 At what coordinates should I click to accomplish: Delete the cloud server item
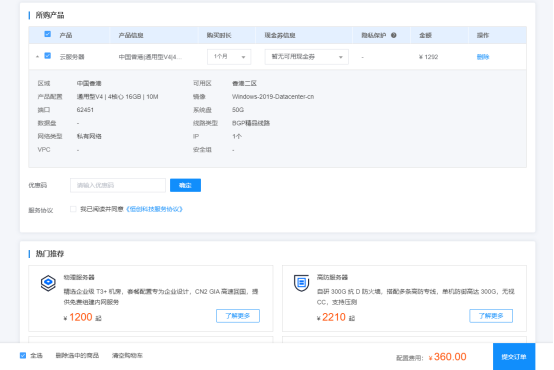pos(483,57)
